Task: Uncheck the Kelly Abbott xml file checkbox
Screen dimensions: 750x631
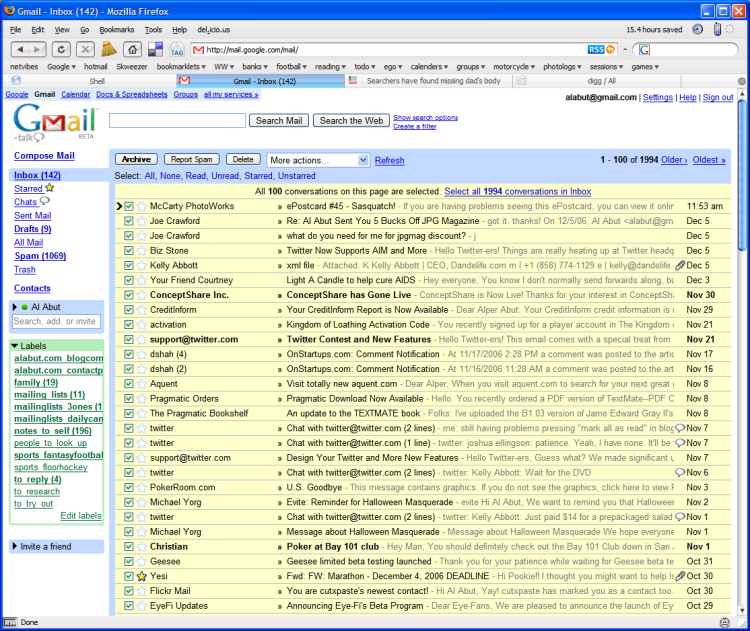Action: pos(129,266)
